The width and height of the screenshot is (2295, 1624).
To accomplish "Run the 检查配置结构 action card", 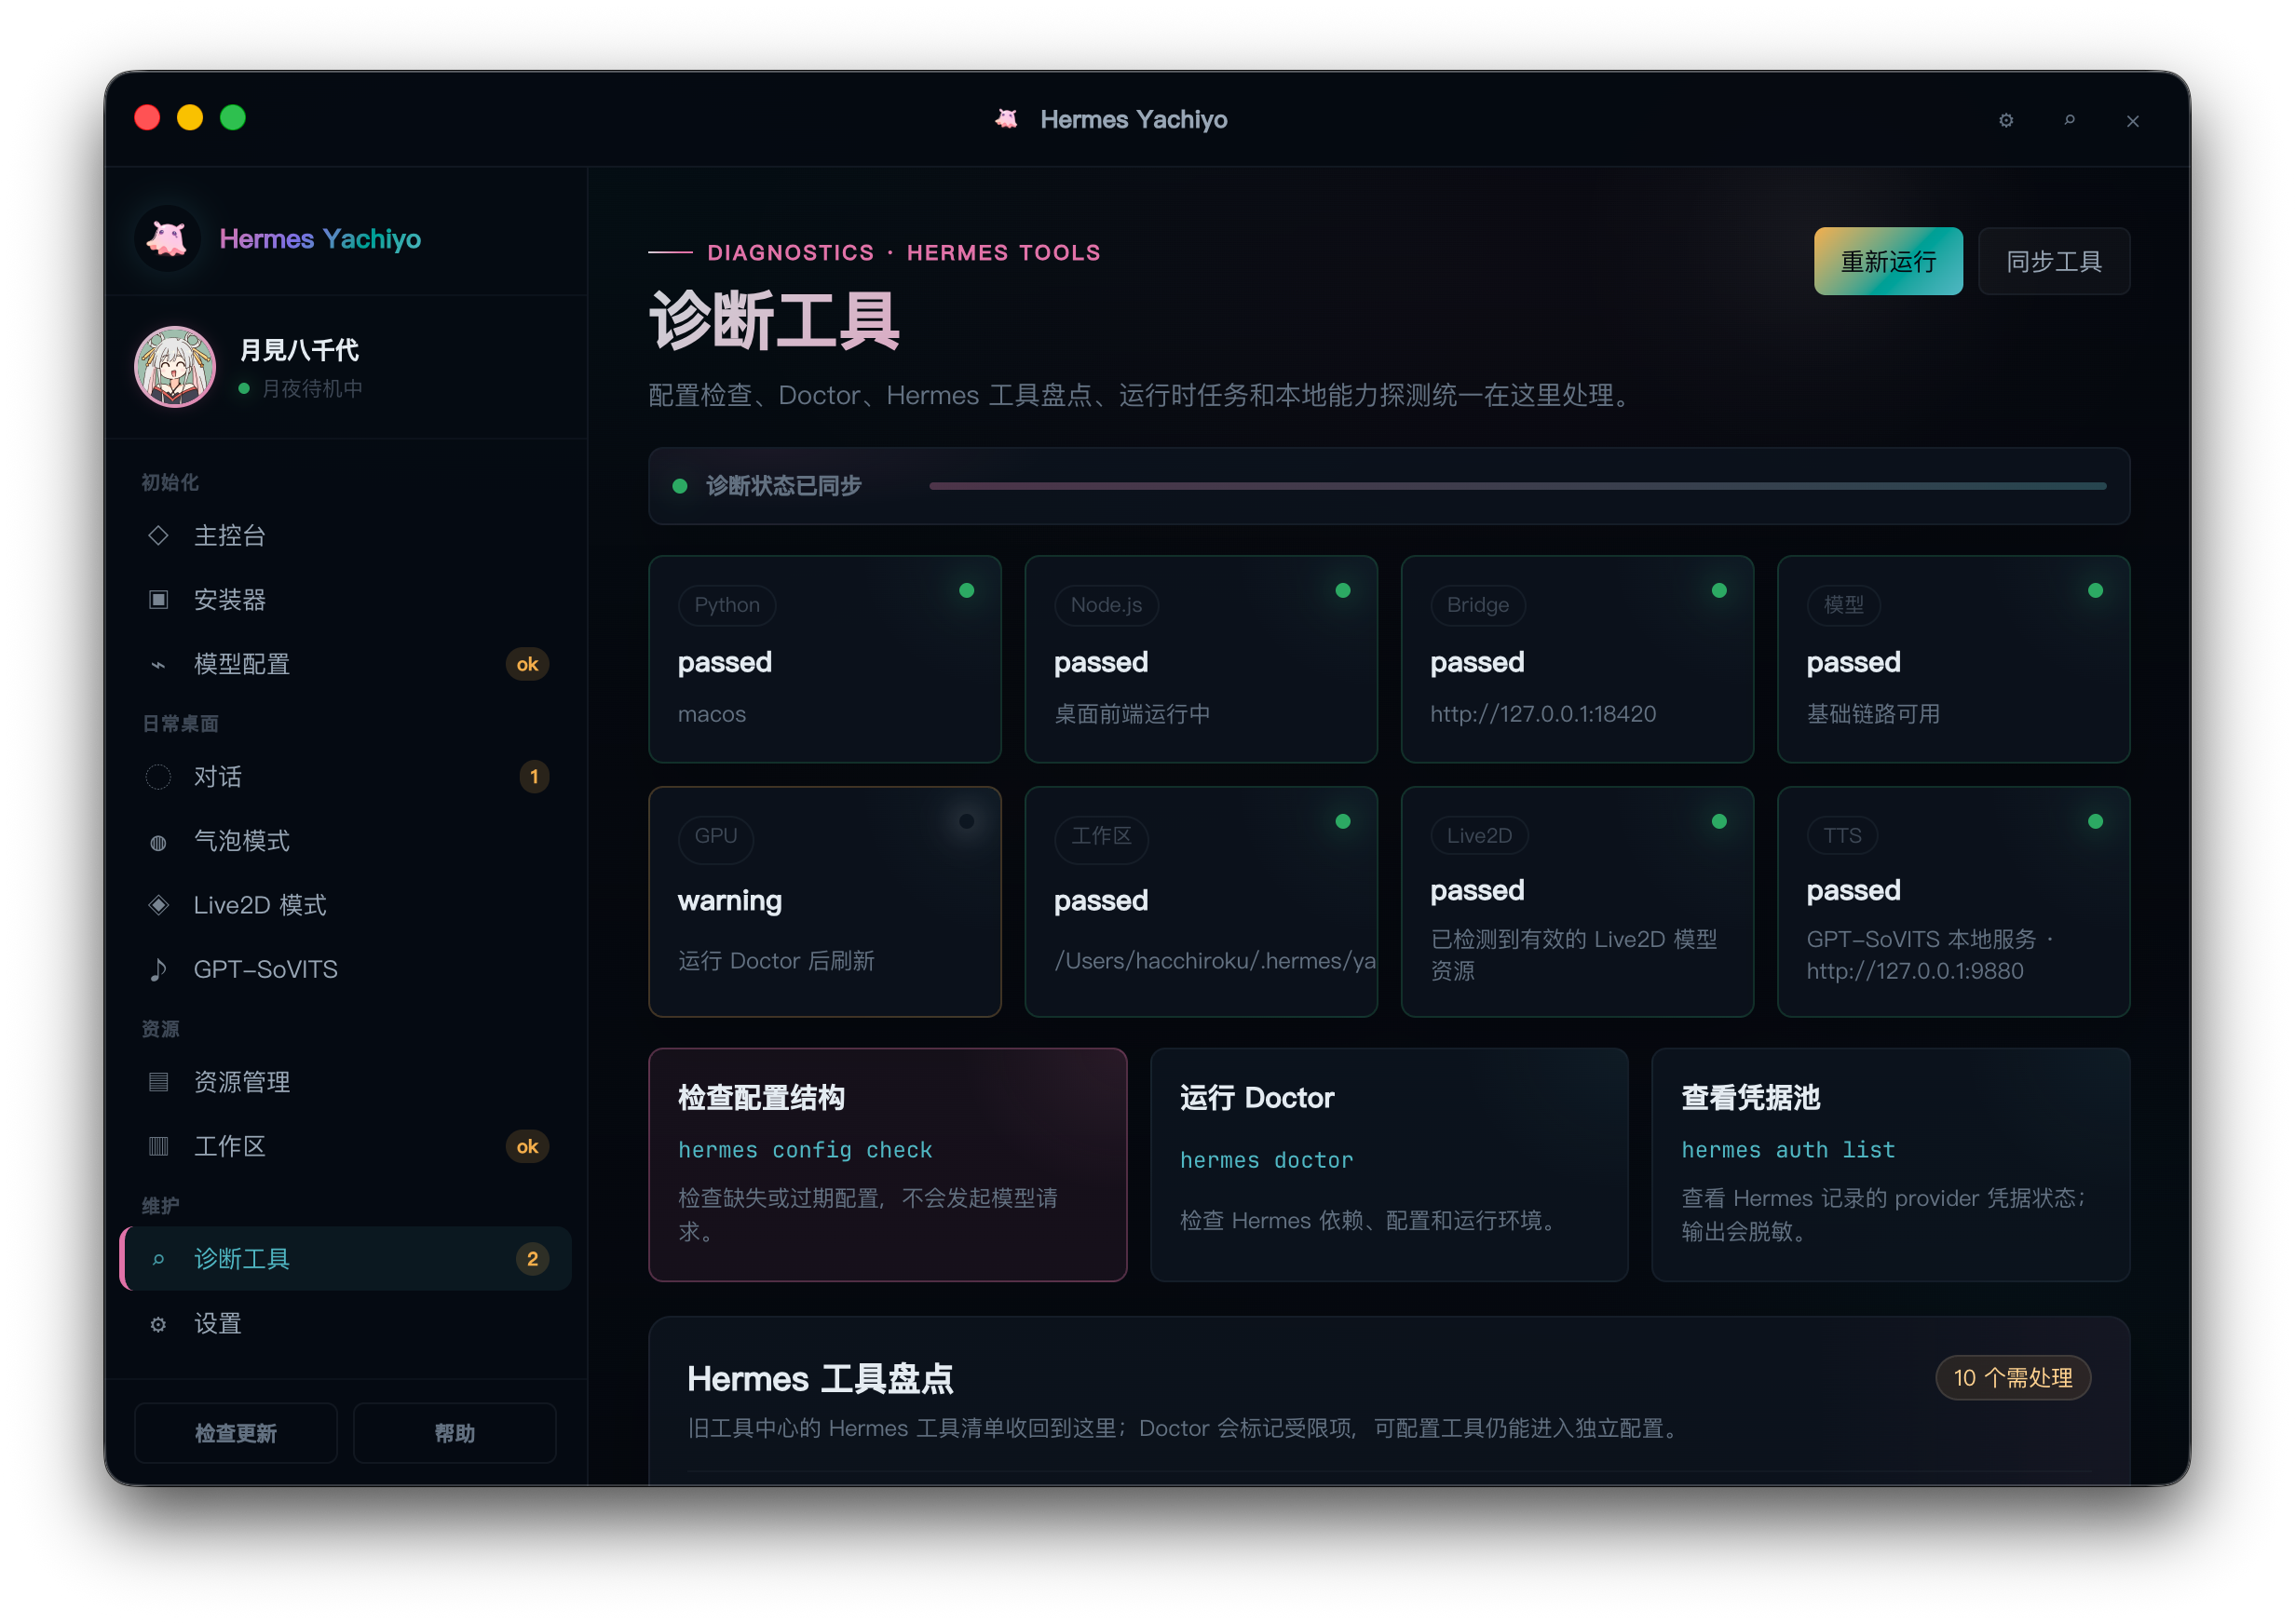I will [887, 1164].
